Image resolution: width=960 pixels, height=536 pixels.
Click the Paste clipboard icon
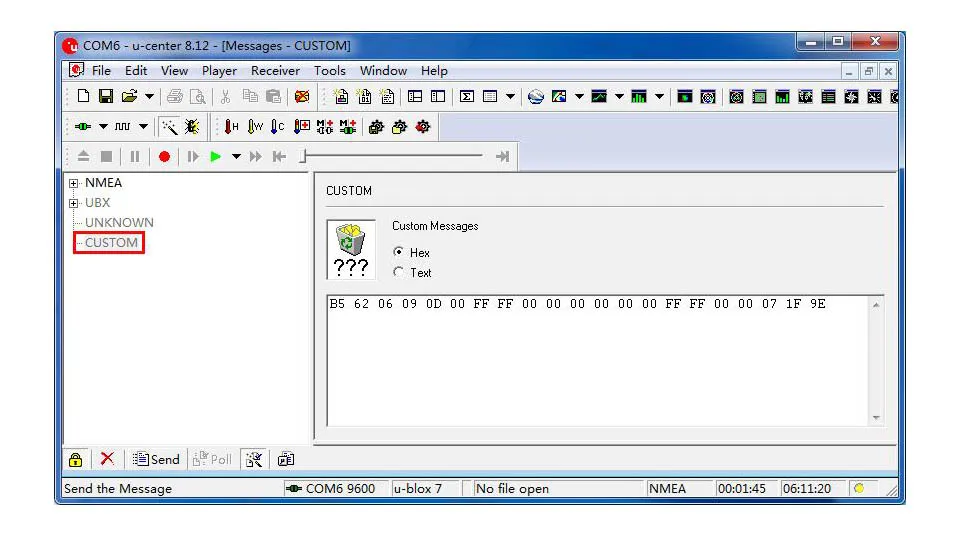pos(273,96)
